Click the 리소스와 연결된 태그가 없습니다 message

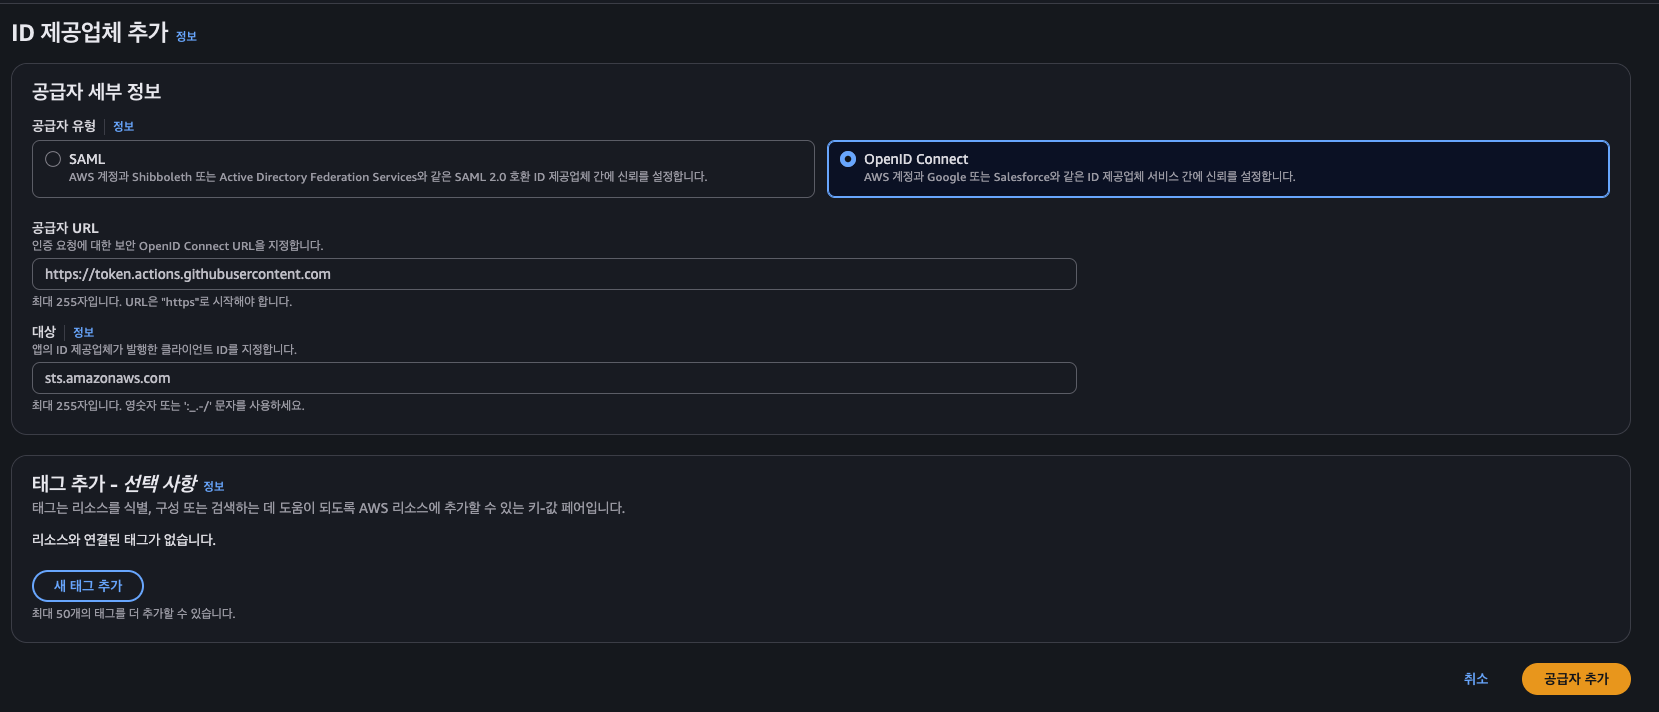(124, 540)
